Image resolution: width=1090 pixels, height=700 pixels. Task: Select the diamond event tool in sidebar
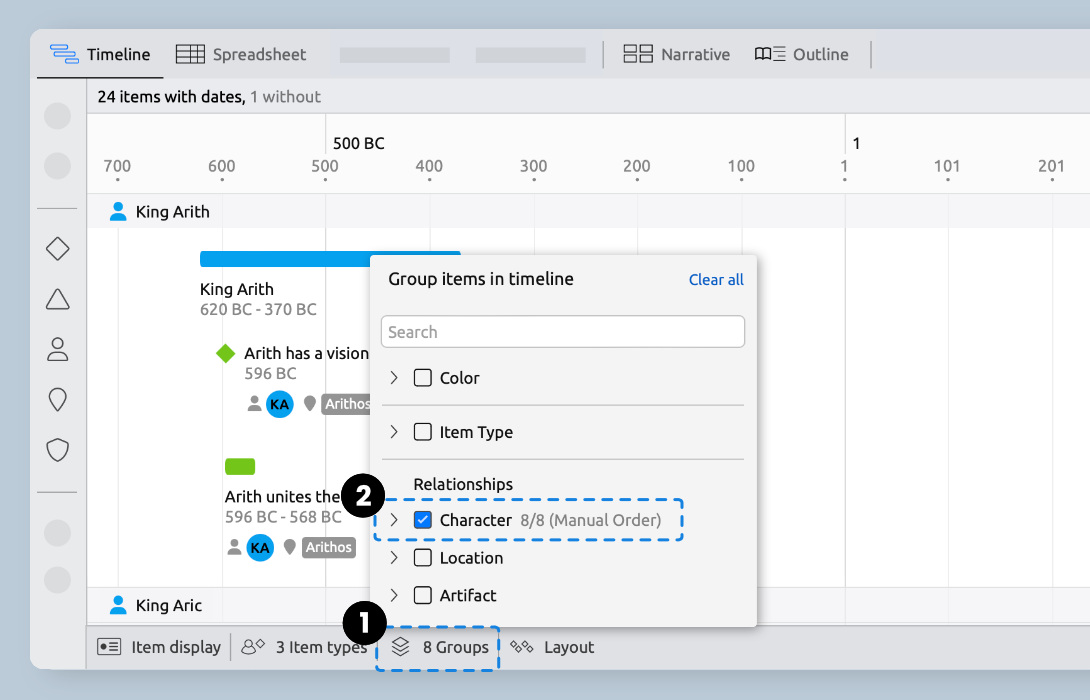pyautogui.click(x=58, y=249)
